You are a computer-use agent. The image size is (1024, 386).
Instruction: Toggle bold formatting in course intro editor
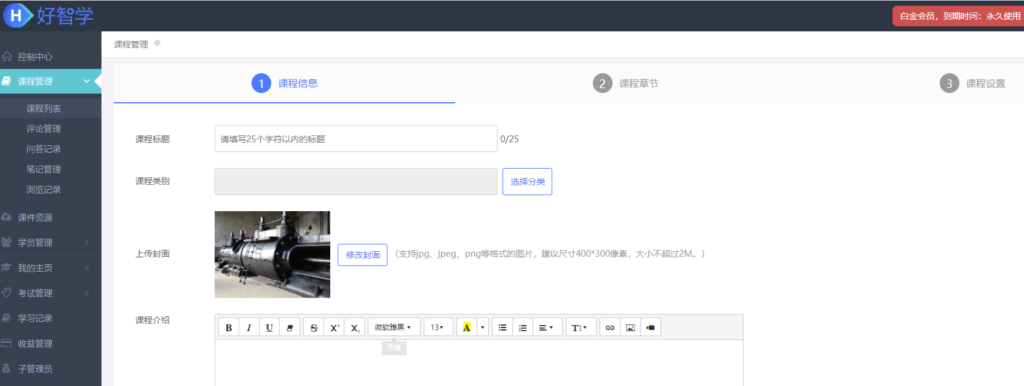click(229, 328)
